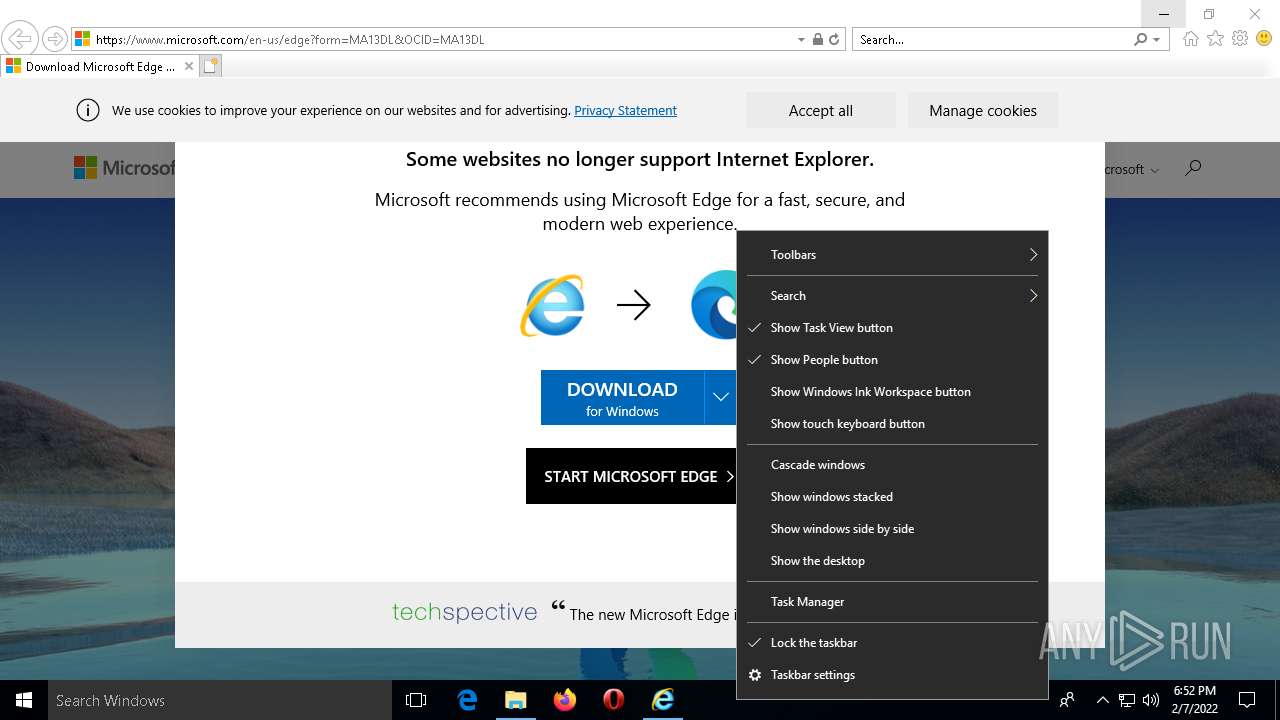Click the People icon in system tray
1280x720 pixels.
click(x=1067, y=700)
